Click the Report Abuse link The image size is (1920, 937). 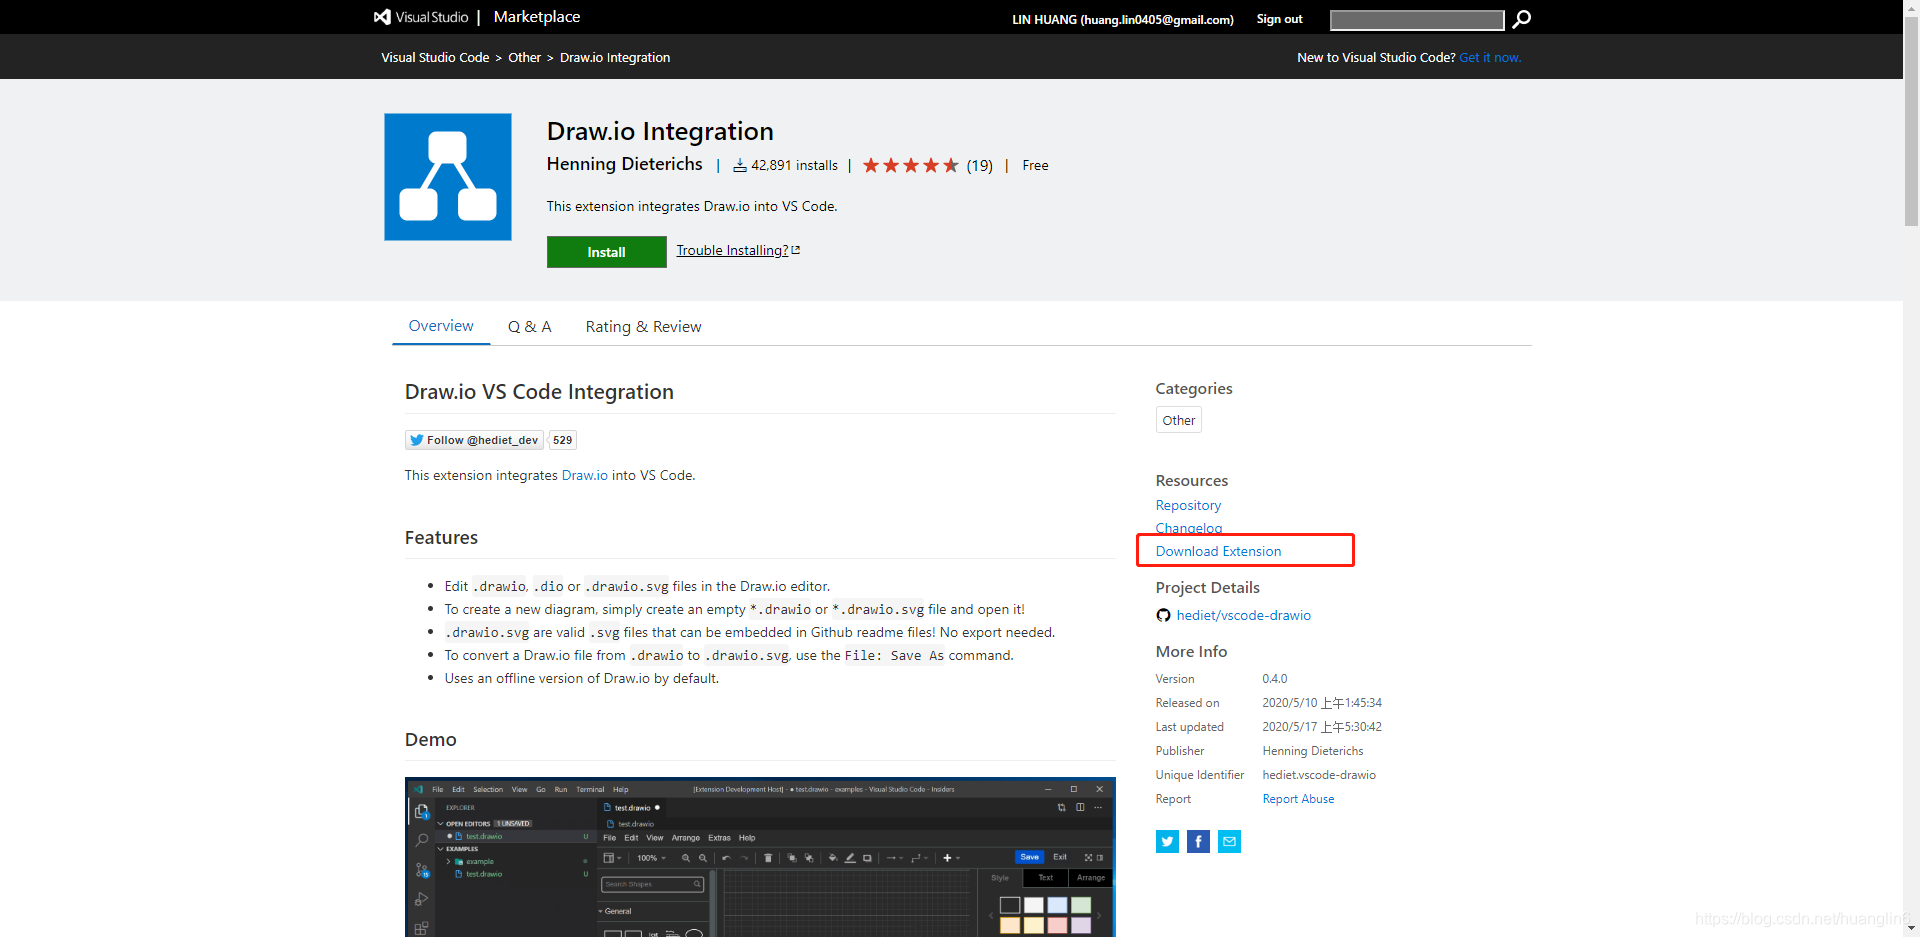[x=1298, y=799]
